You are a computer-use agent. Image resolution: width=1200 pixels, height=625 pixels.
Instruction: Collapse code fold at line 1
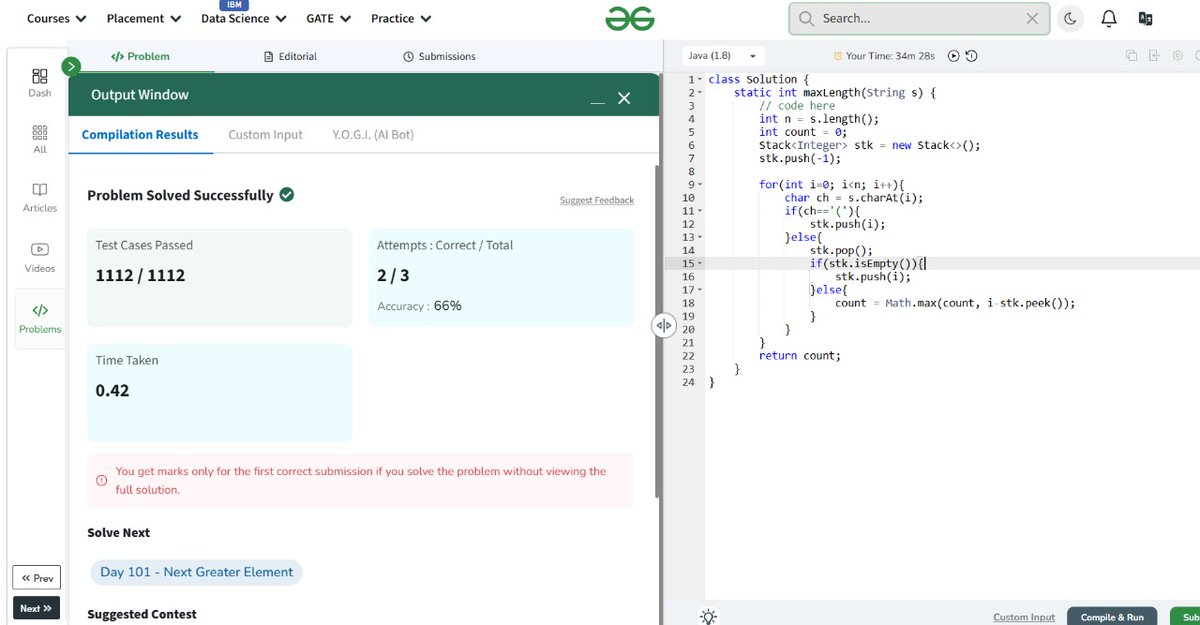click(700, 79)
